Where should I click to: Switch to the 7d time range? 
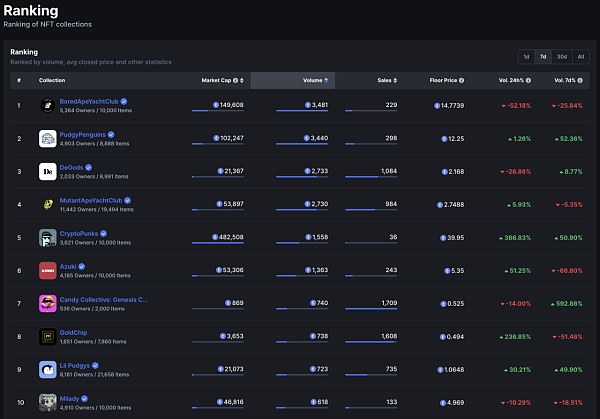pos(543,56)
